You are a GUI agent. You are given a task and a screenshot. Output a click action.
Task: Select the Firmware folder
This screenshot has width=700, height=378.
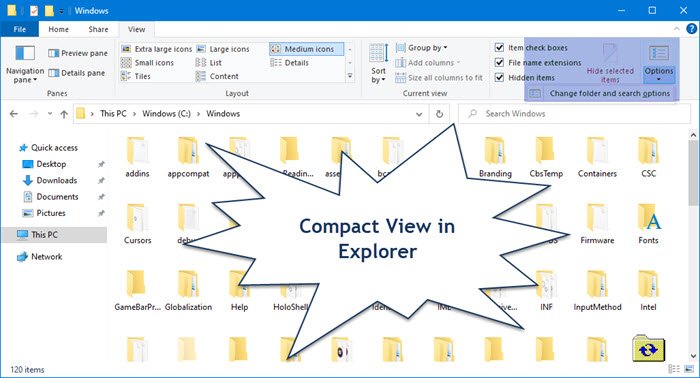coord(597,224)
